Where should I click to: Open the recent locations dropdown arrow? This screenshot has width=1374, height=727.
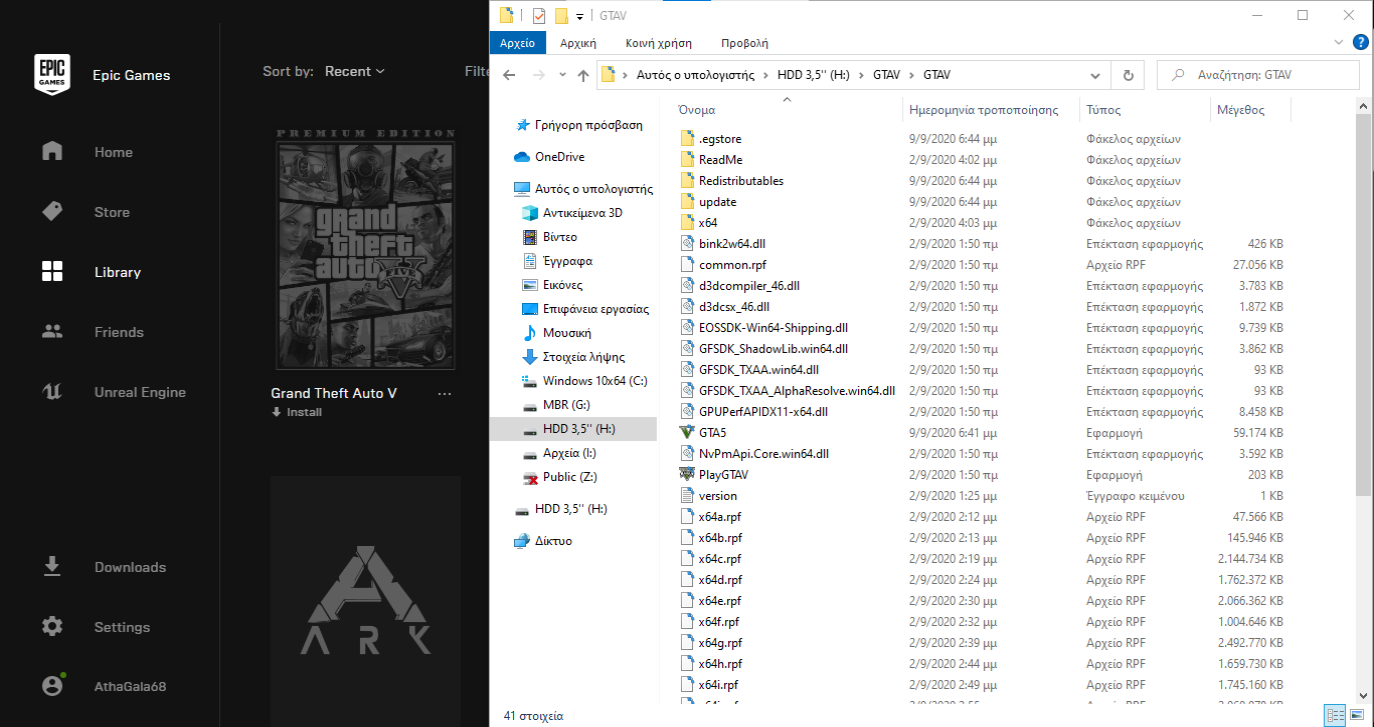pos(563,75)
